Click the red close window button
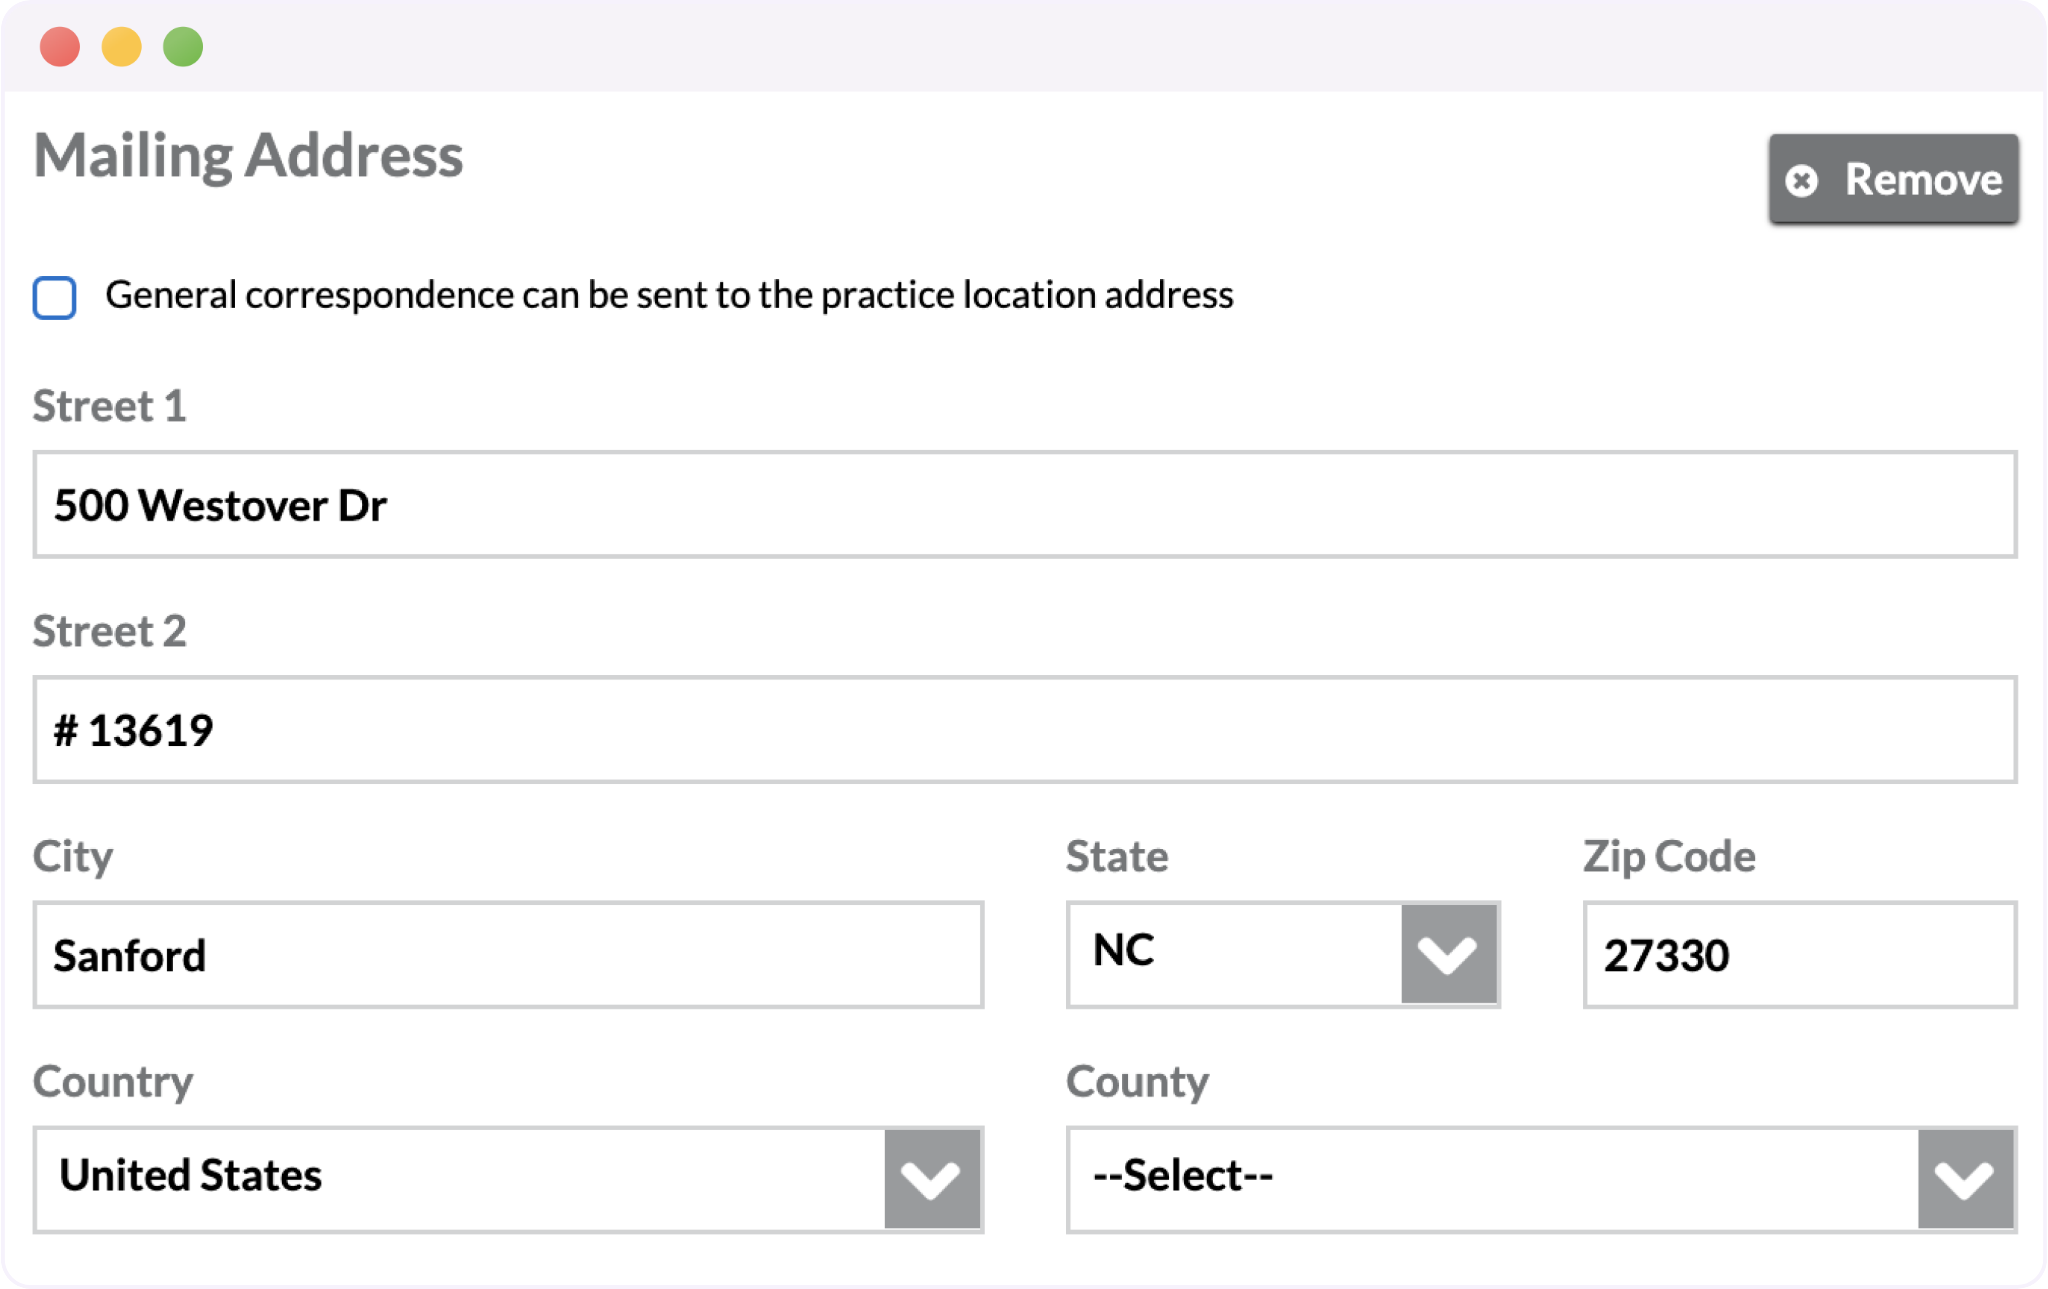Image resolution: width=2048 pixels, height=1289 pixels. click(60, 47)
